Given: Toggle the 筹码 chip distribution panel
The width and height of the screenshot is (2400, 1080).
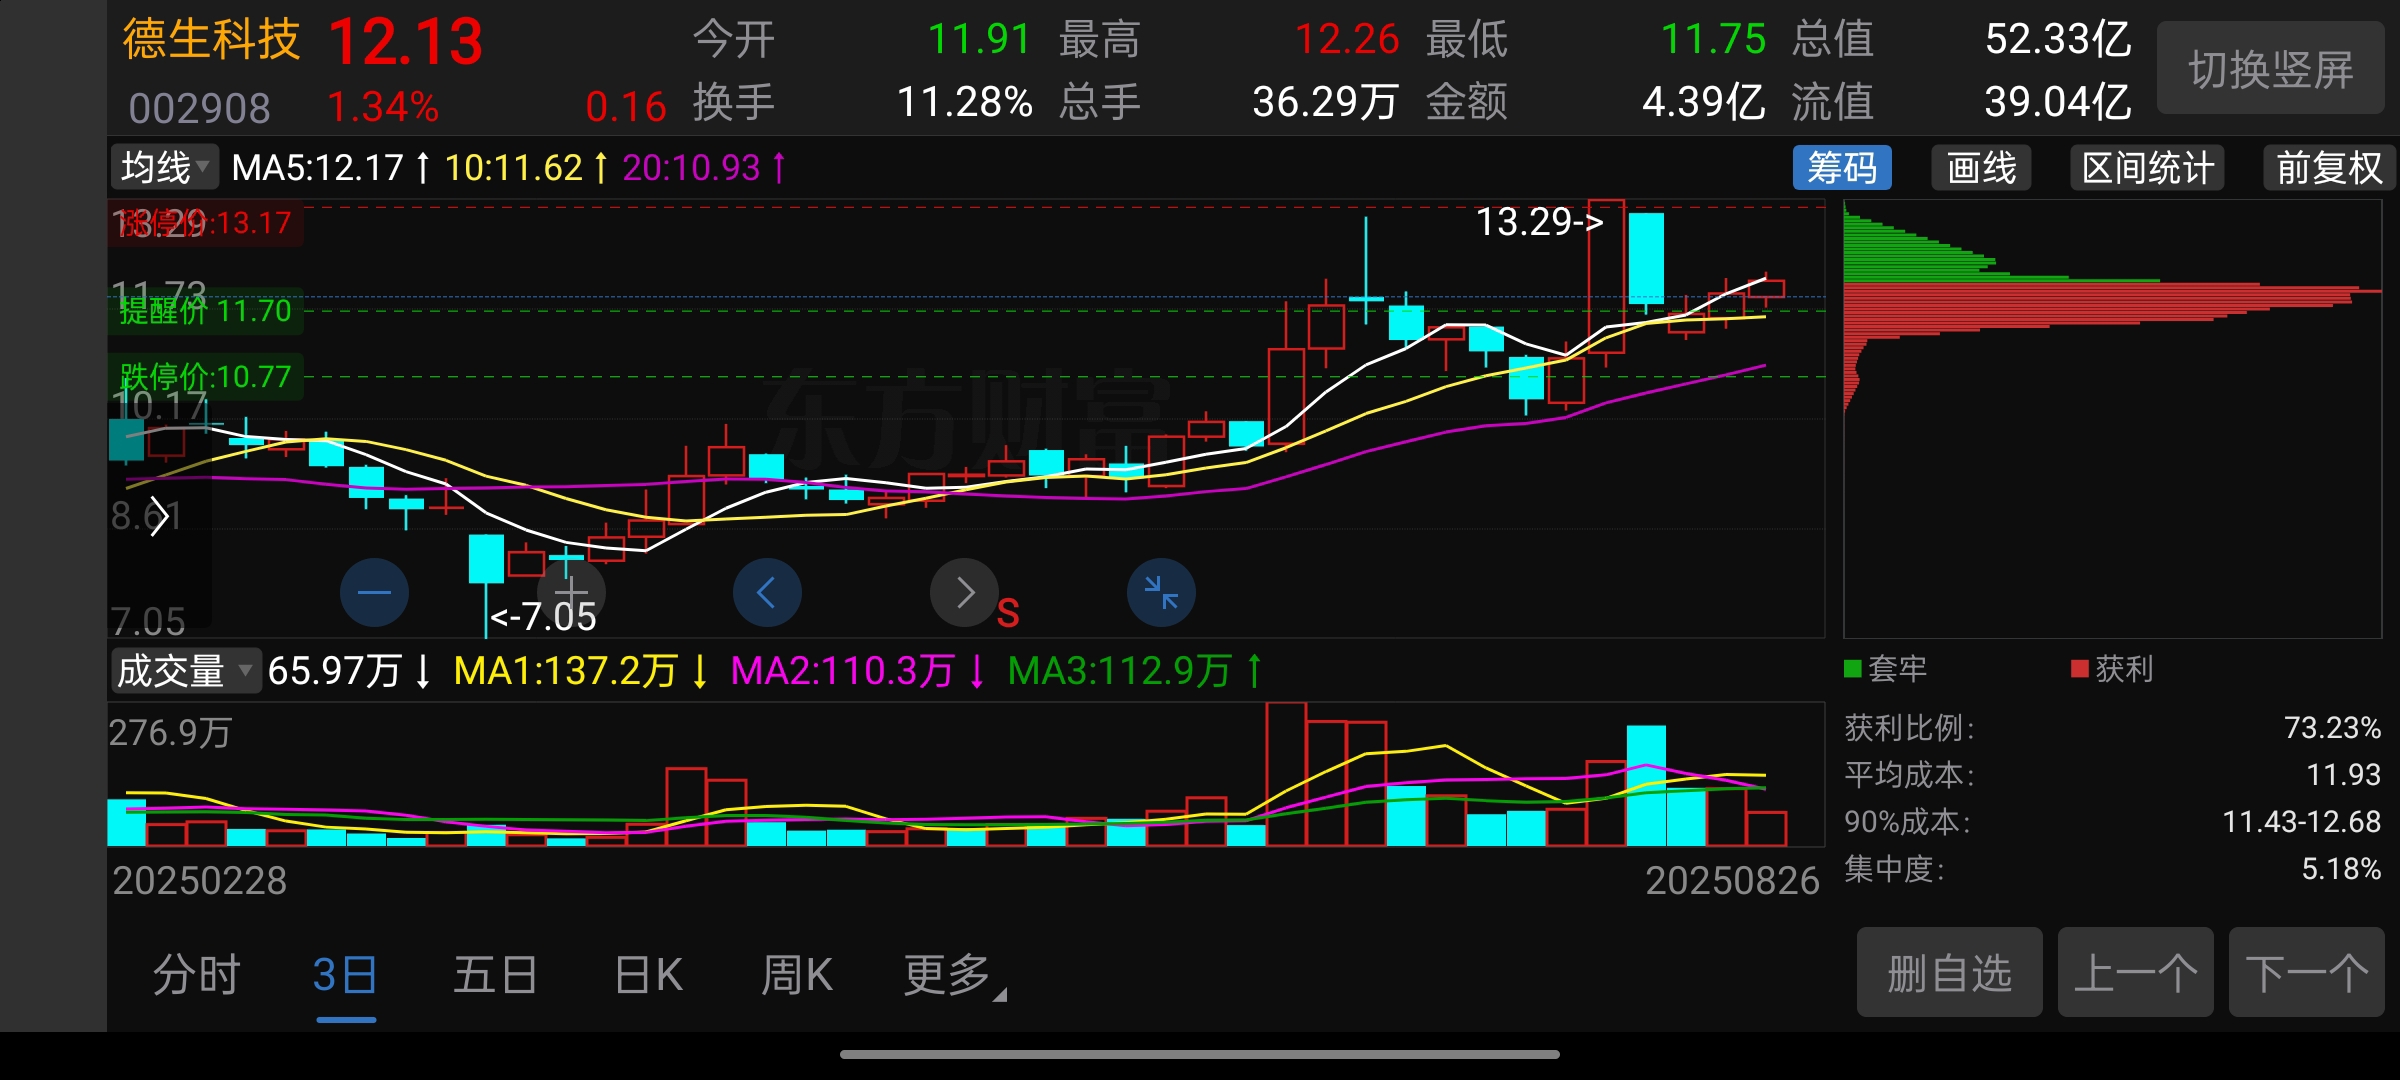Looking at the screenshot, I should tap(1842, 168).
